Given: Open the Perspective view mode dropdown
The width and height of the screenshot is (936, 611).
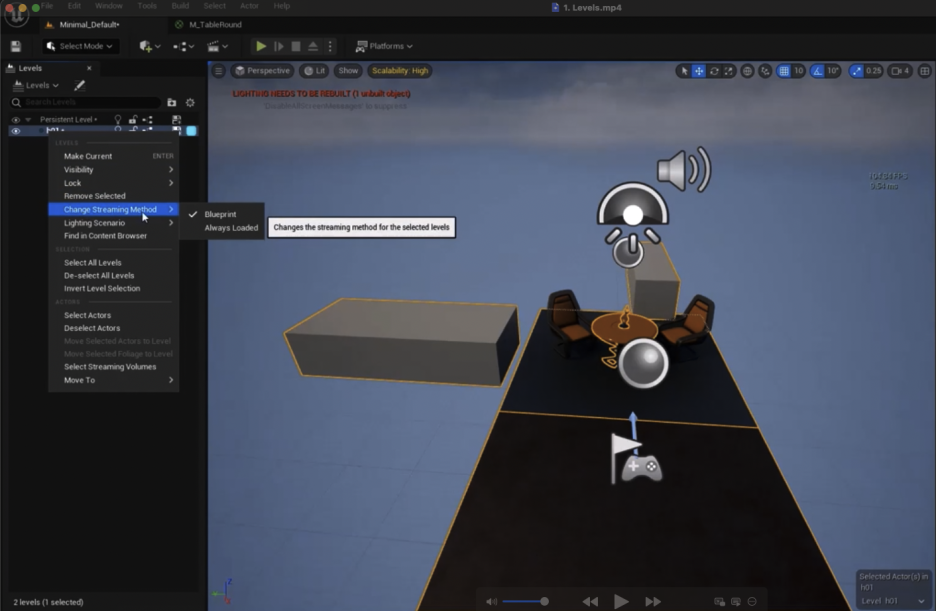Looking at the screenshot, I should [262, 71].
